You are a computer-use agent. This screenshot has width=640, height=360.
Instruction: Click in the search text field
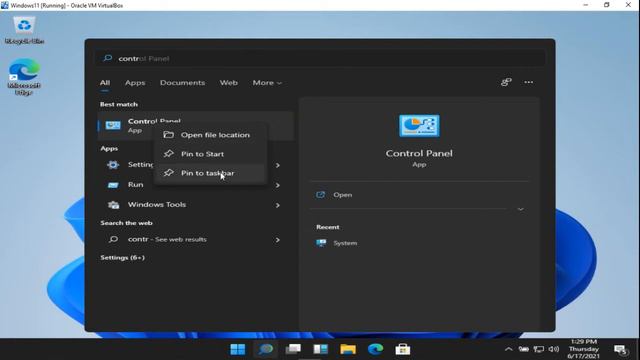[x=320, y=58]
